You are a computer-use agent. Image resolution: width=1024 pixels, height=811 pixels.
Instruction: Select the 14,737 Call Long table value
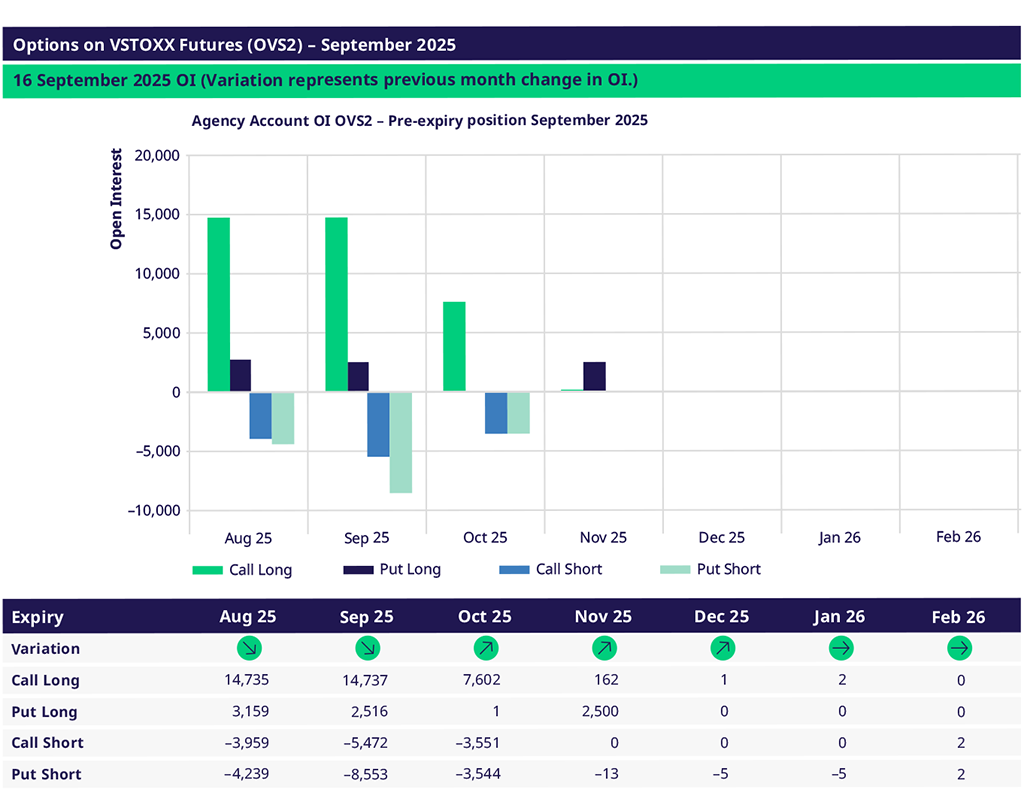(366, 680)
